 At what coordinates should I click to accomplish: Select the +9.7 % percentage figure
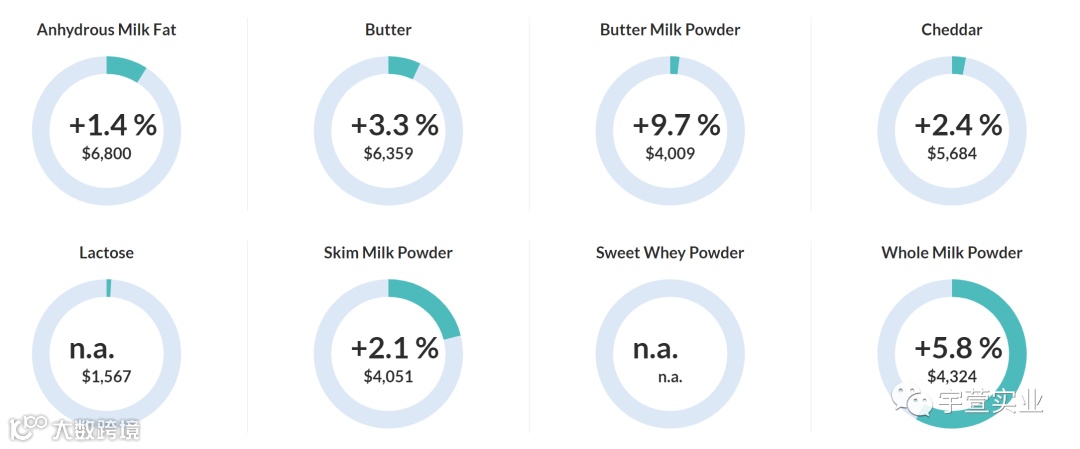pos(677,125)
